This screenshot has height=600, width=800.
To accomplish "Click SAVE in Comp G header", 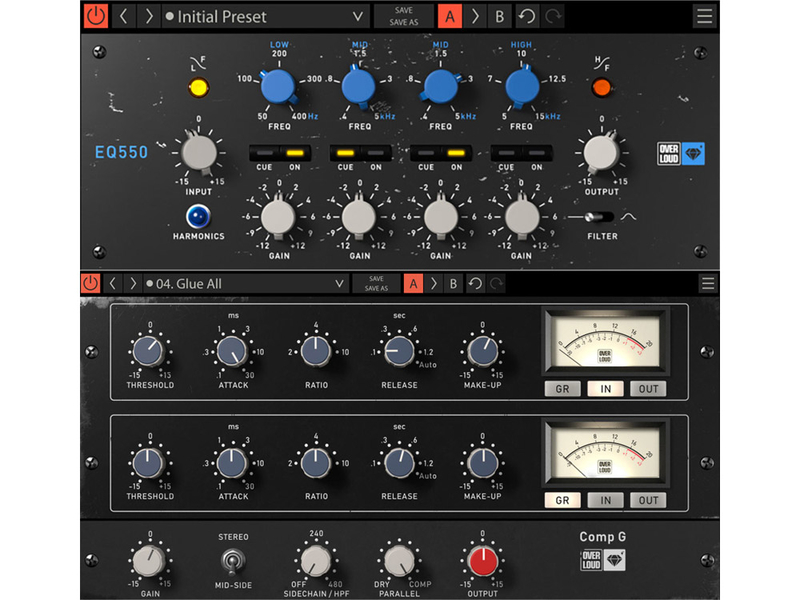I will pyautogui.click(x=376, y=279).
